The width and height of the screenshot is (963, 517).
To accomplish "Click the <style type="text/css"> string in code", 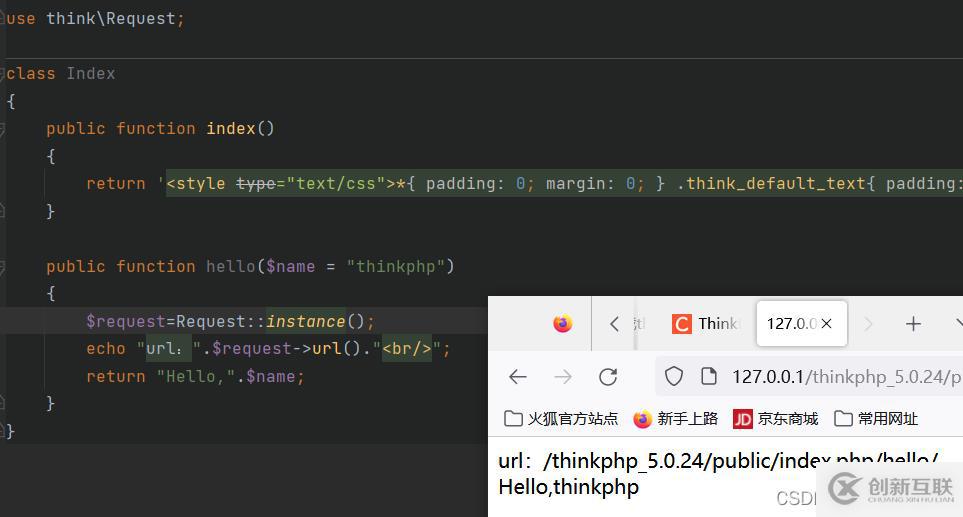I will pyautogui.click(x=281, y=184).
